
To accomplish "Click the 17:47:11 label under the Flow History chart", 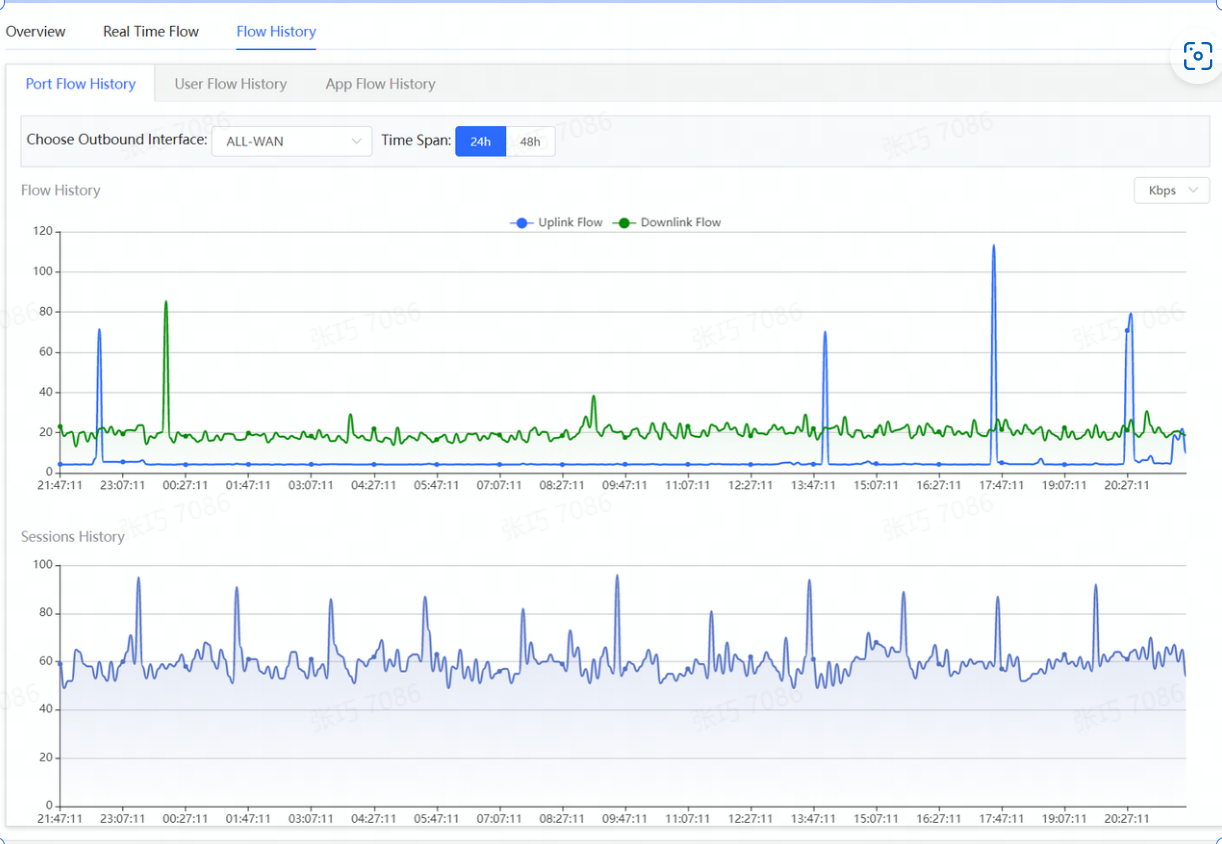I will point(1001,485).
